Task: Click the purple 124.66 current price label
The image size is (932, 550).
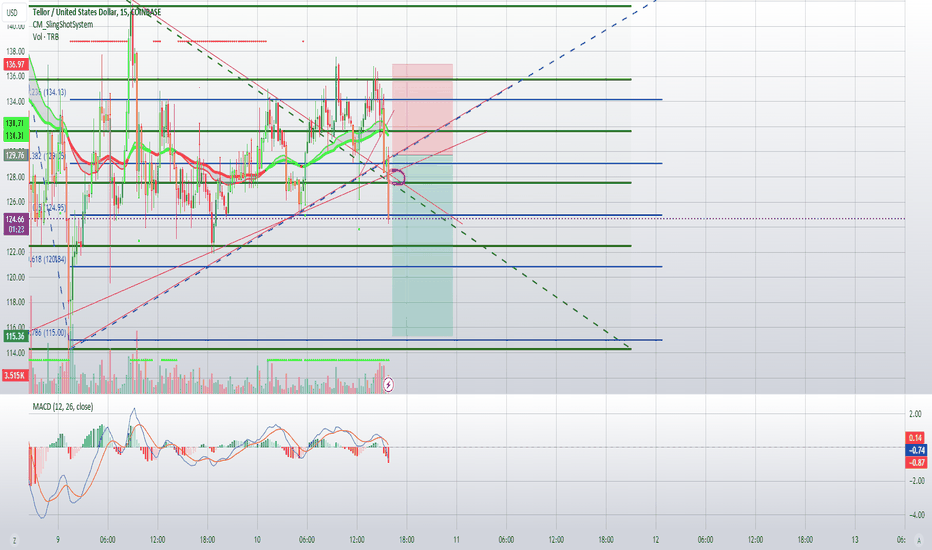Action: click(15, 219)
